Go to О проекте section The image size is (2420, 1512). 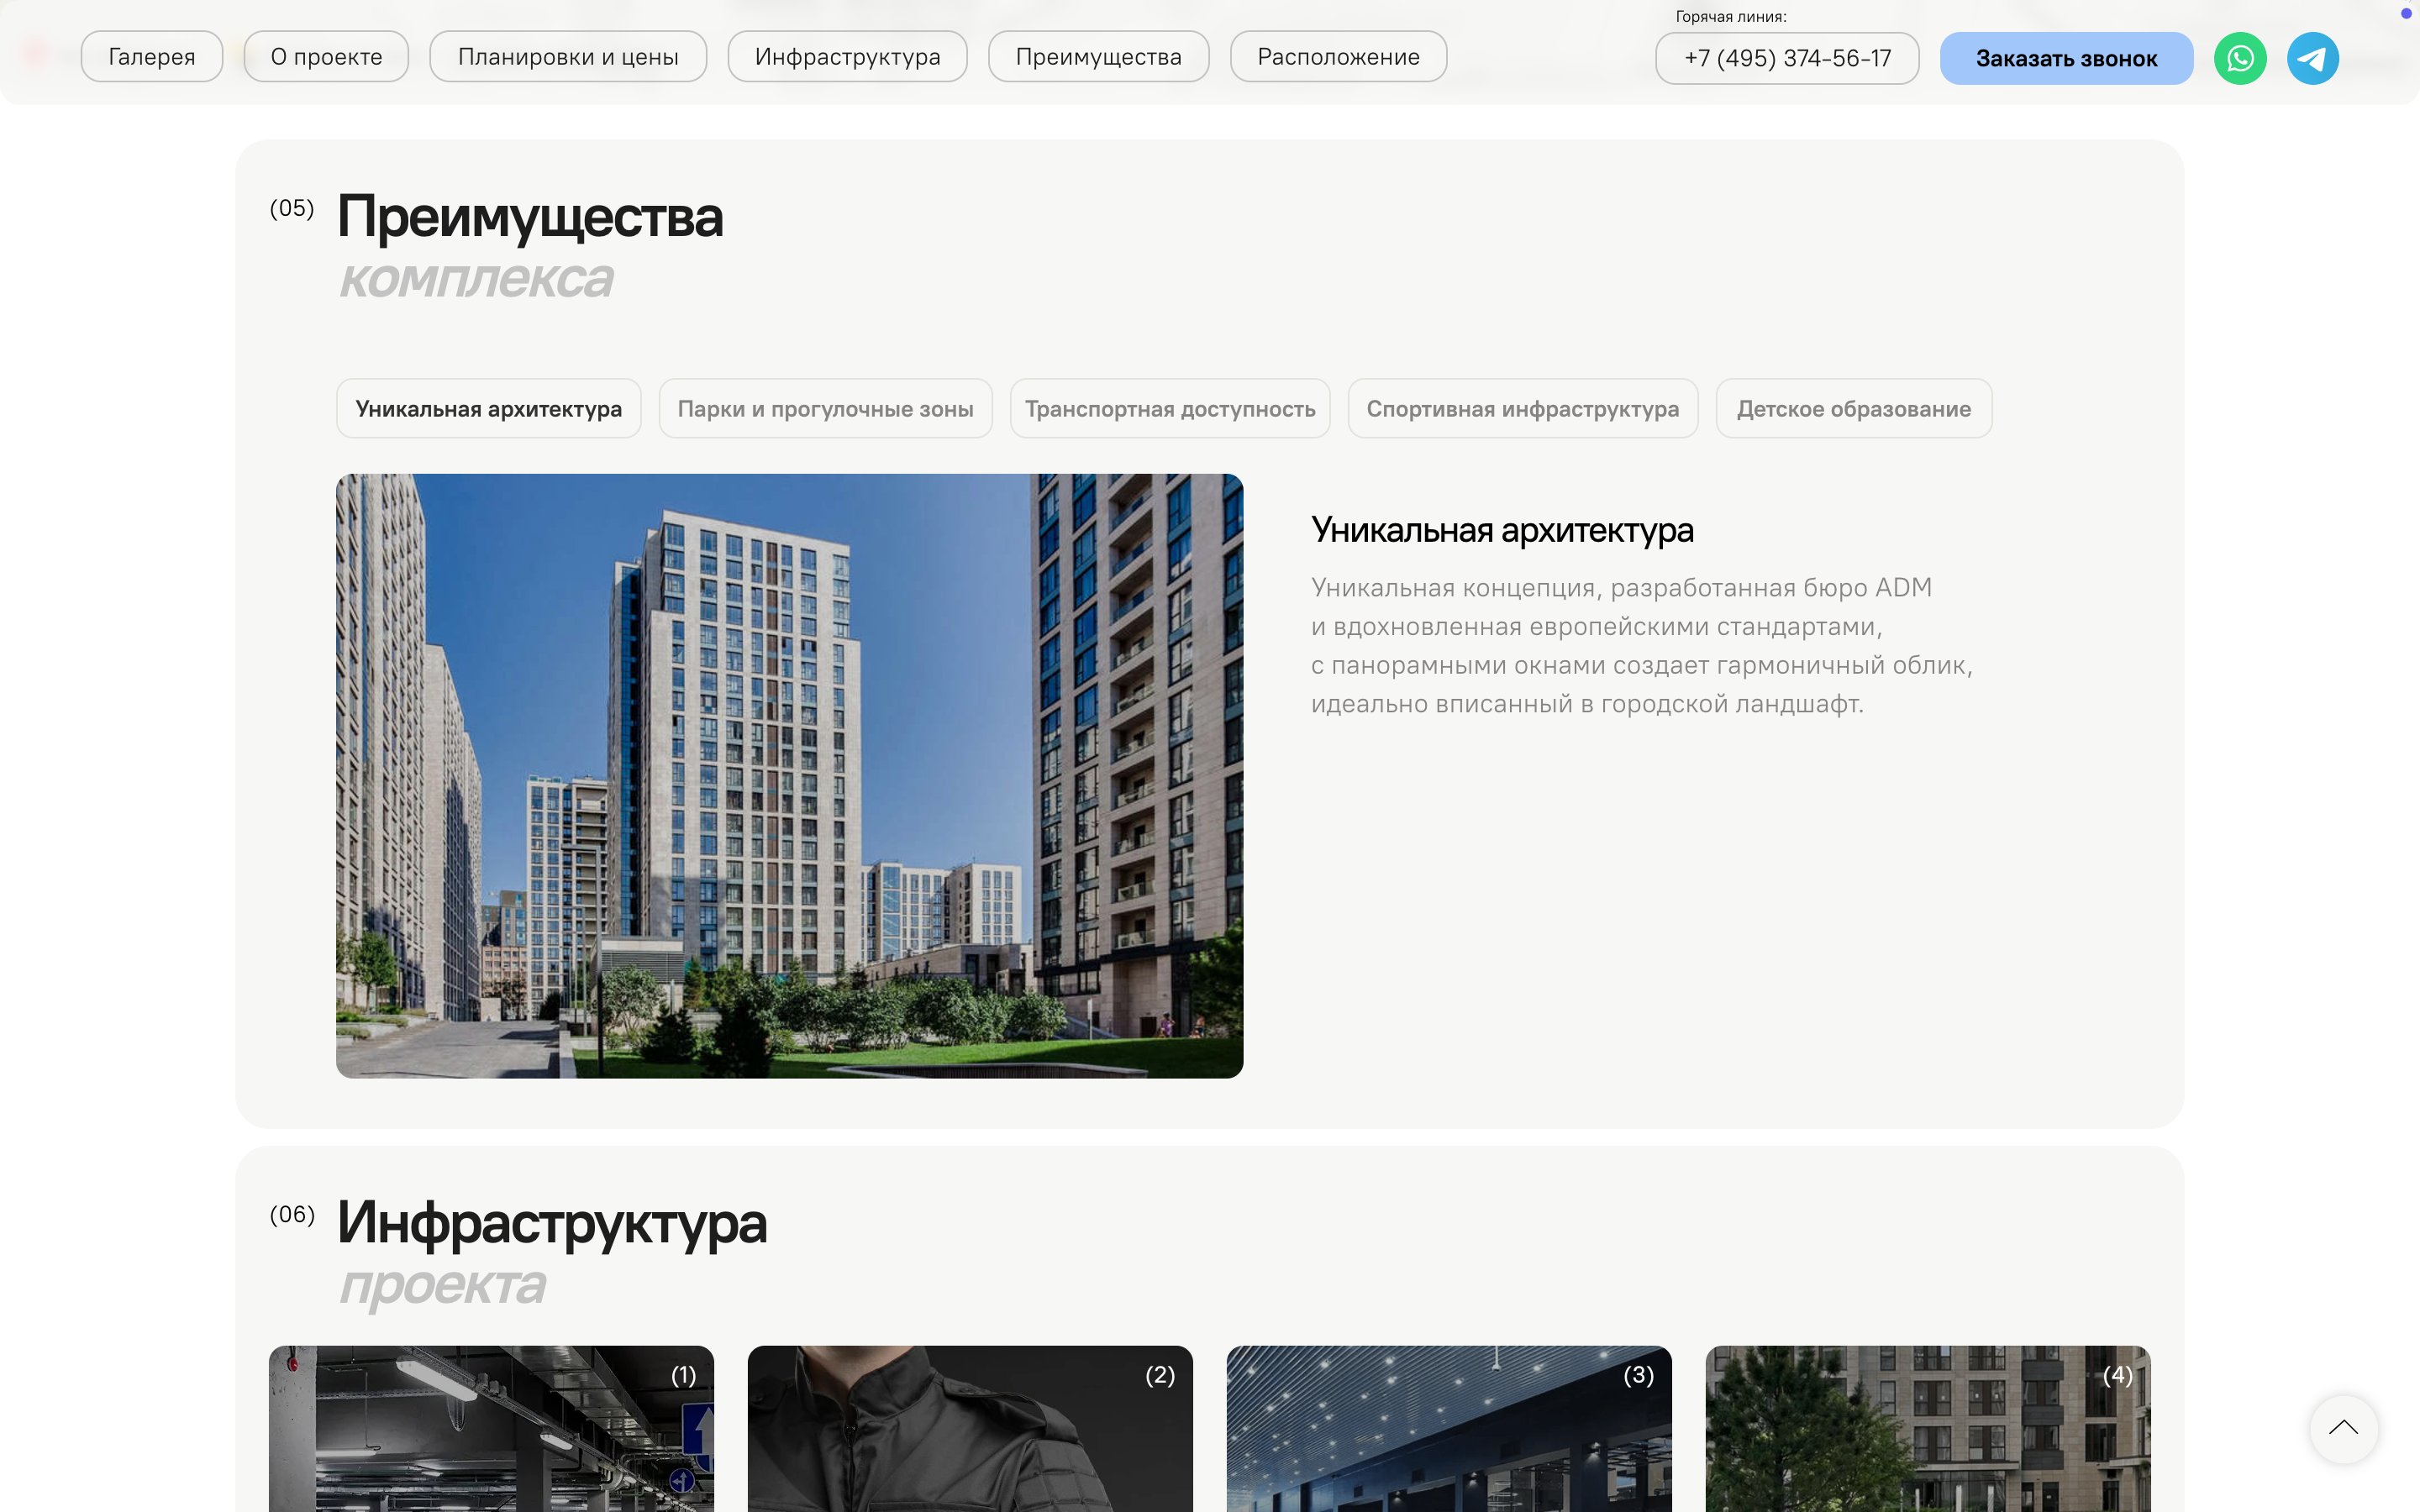[x=326, y=56]
